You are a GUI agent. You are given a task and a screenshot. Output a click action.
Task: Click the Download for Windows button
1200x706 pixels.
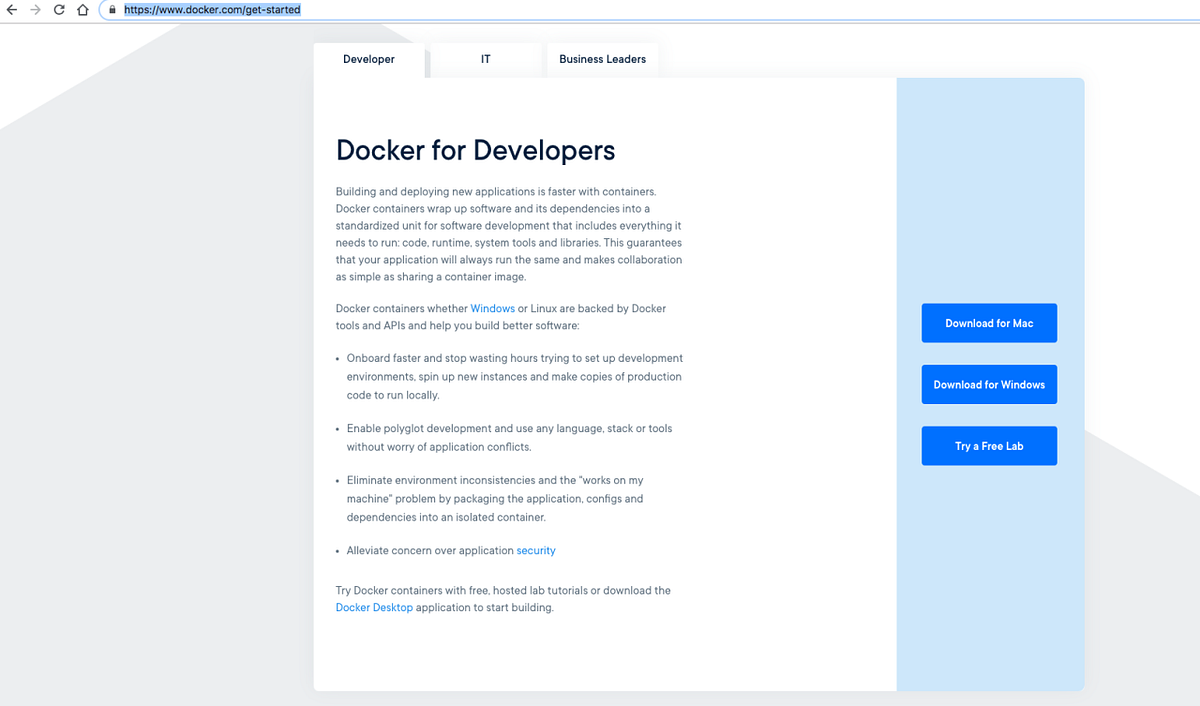pyautogui.click(x=989, y=384)
